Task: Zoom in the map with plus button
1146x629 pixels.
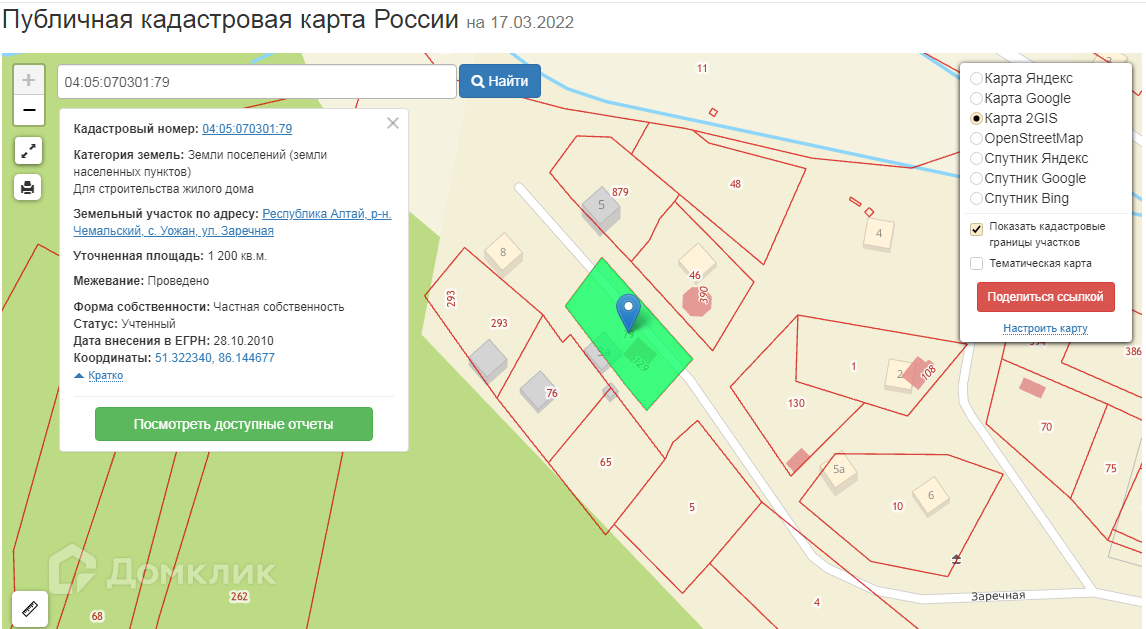Action: click(29, 80)
